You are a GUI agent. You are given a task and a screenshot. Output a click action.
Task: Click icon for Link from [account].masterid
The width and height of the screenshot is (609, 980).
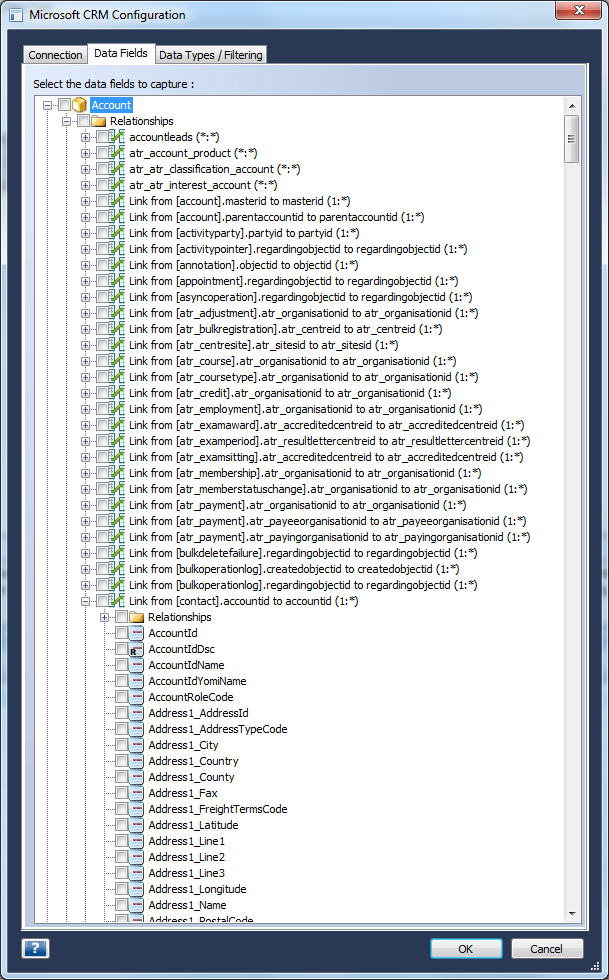point(118,201)
